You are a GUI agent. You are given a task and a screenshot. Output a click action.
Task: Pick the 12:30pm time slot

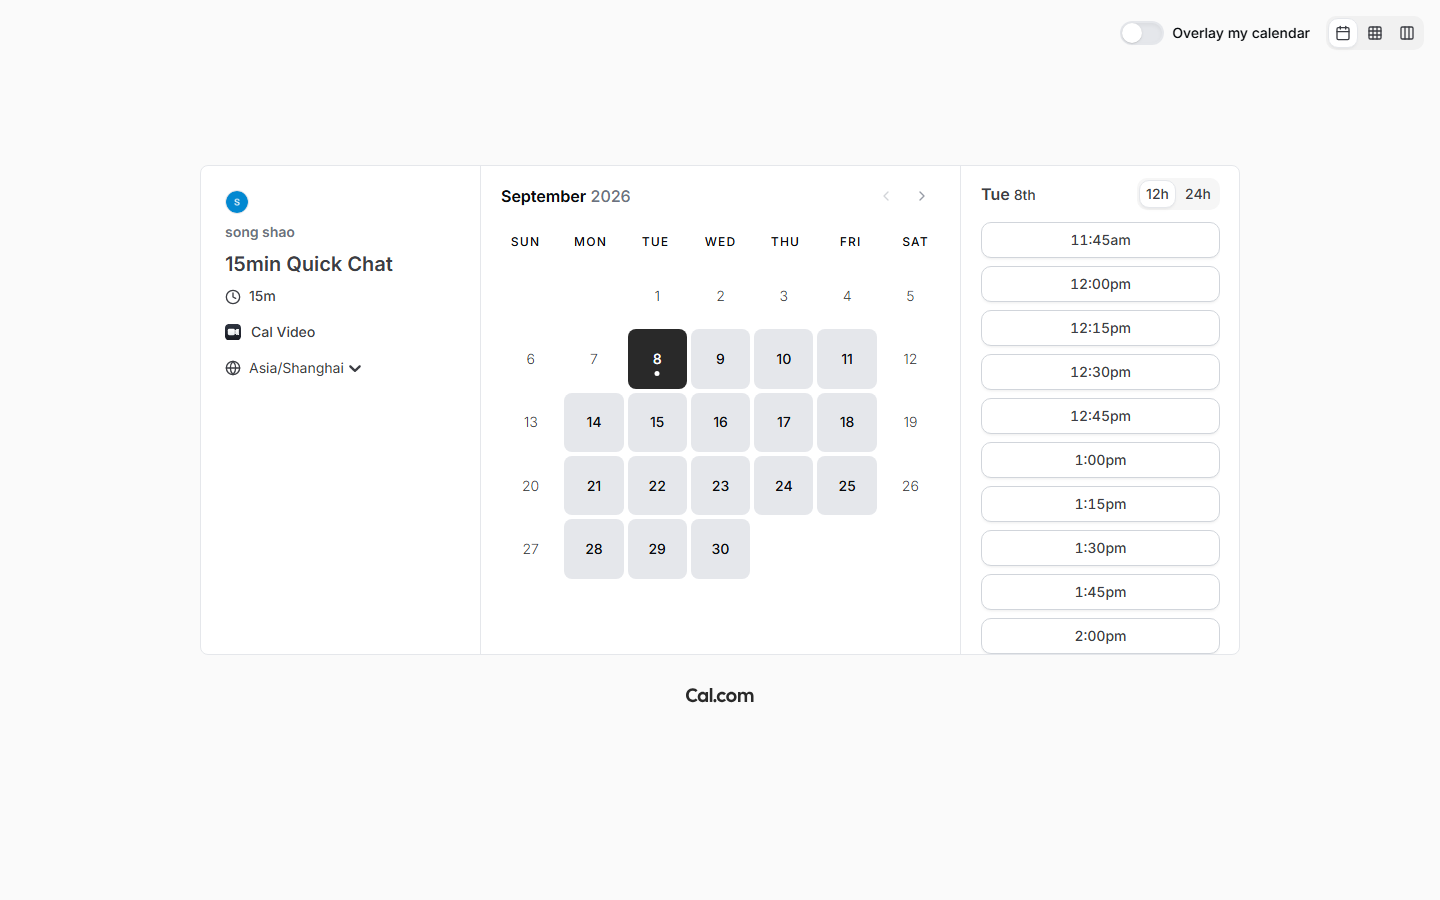(1100, 372)
